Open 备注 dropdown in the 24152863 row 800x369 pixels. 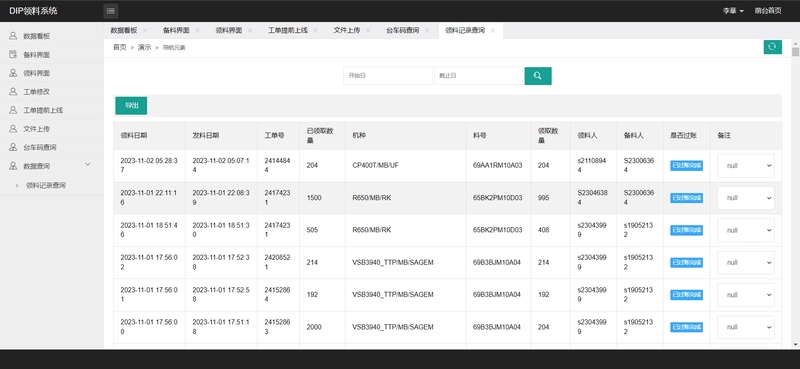746,327
